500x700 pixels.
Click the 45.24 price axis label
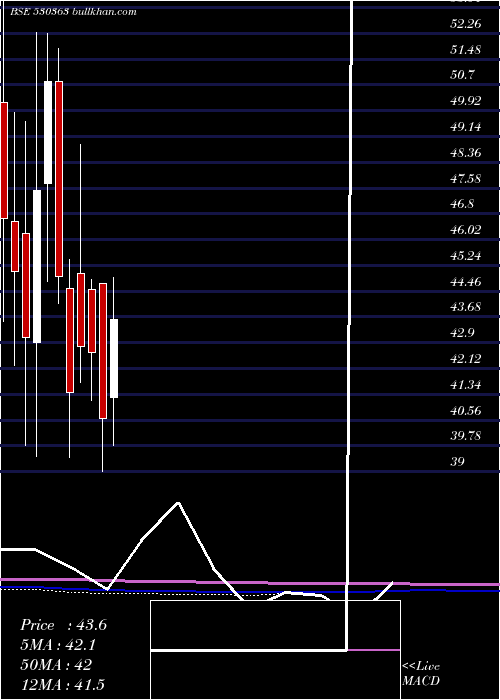pyautogui.click(x=466, y=256)
